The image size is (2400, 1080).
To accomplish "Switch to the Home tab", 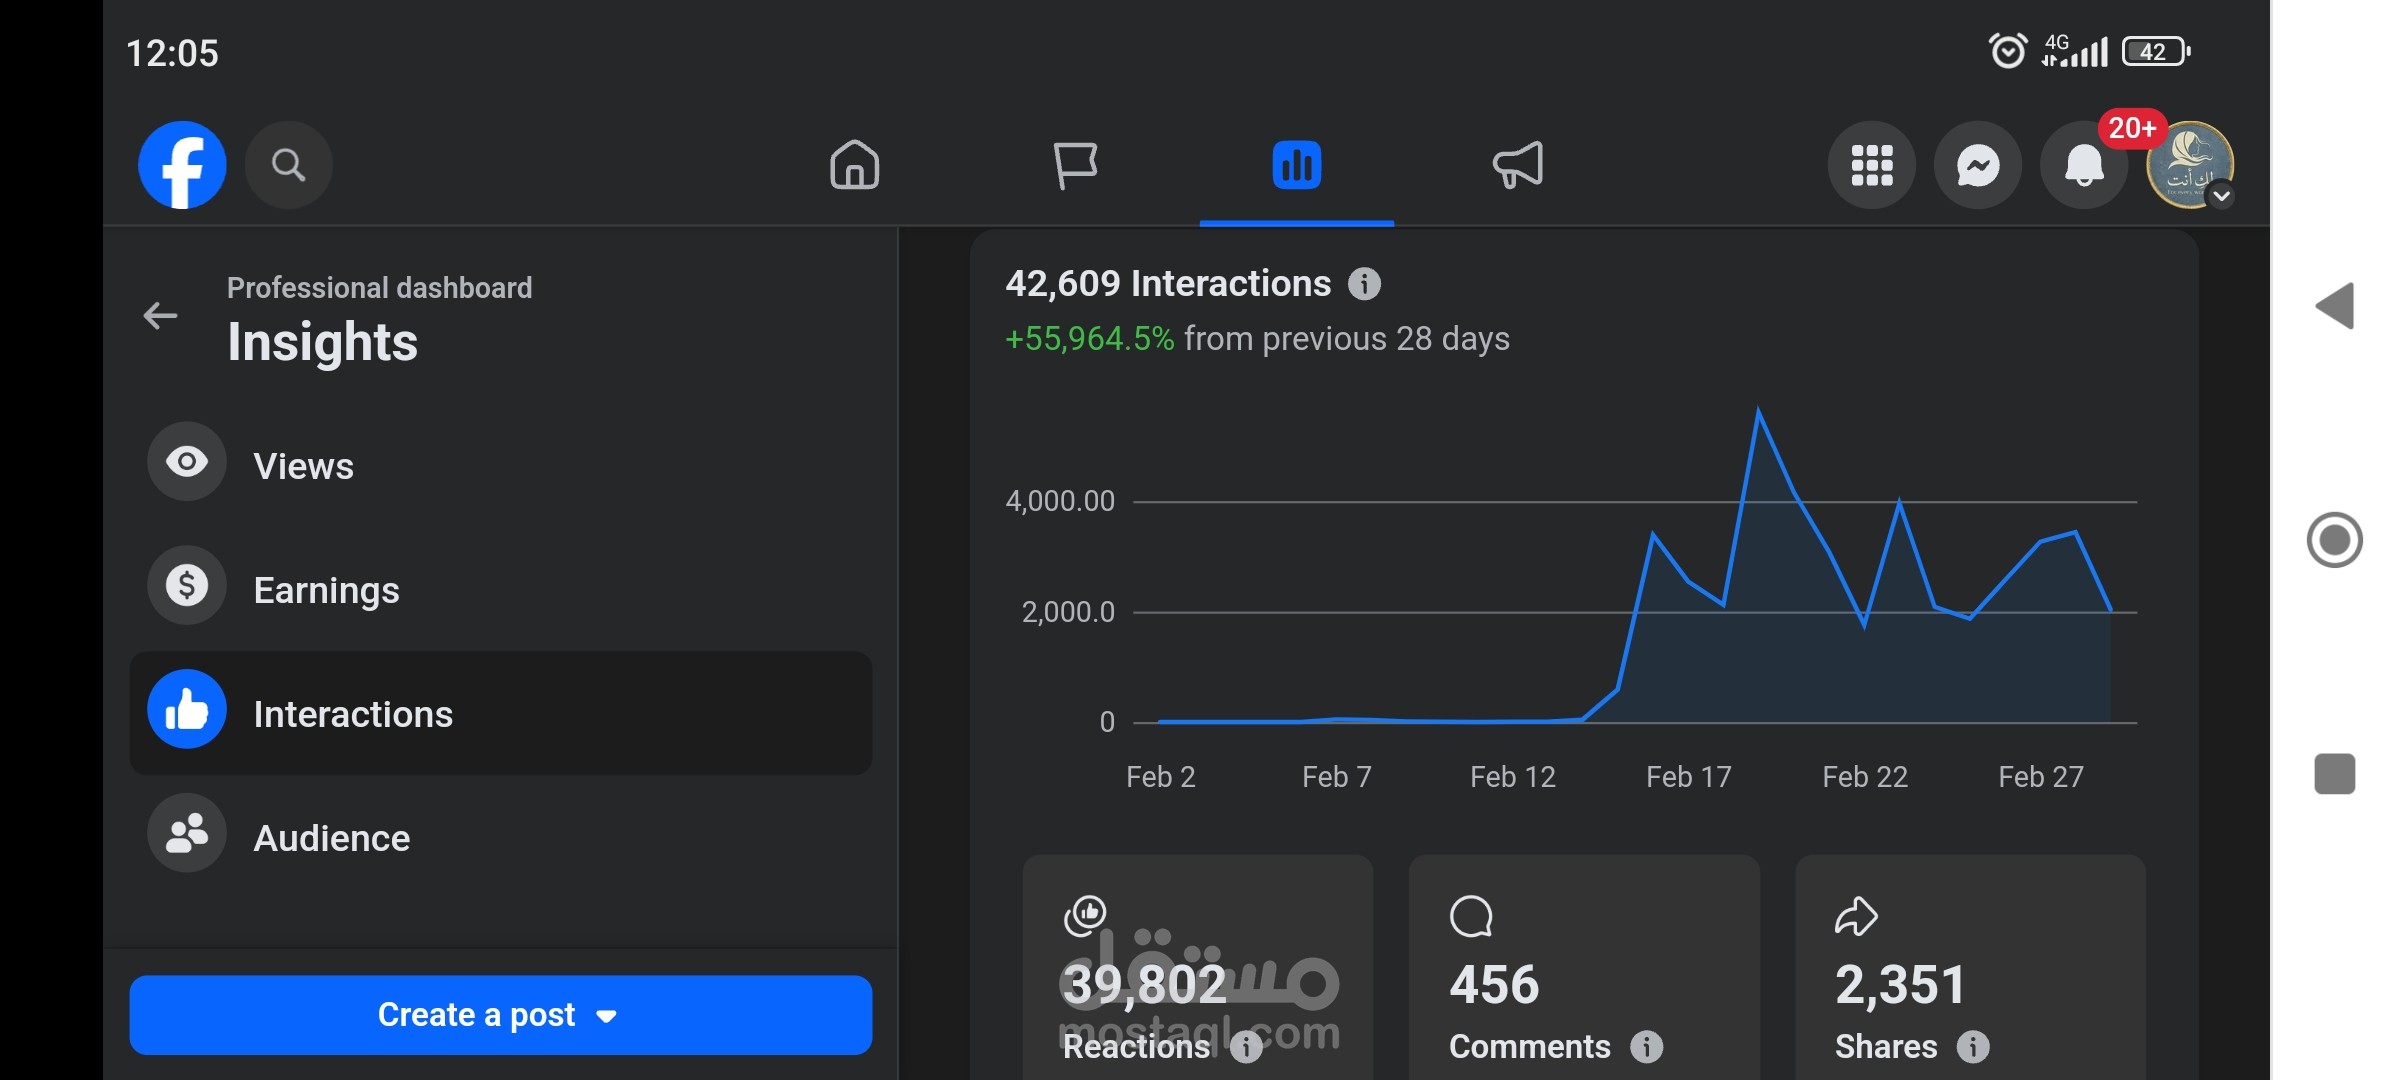I will (x=855, y=165).
